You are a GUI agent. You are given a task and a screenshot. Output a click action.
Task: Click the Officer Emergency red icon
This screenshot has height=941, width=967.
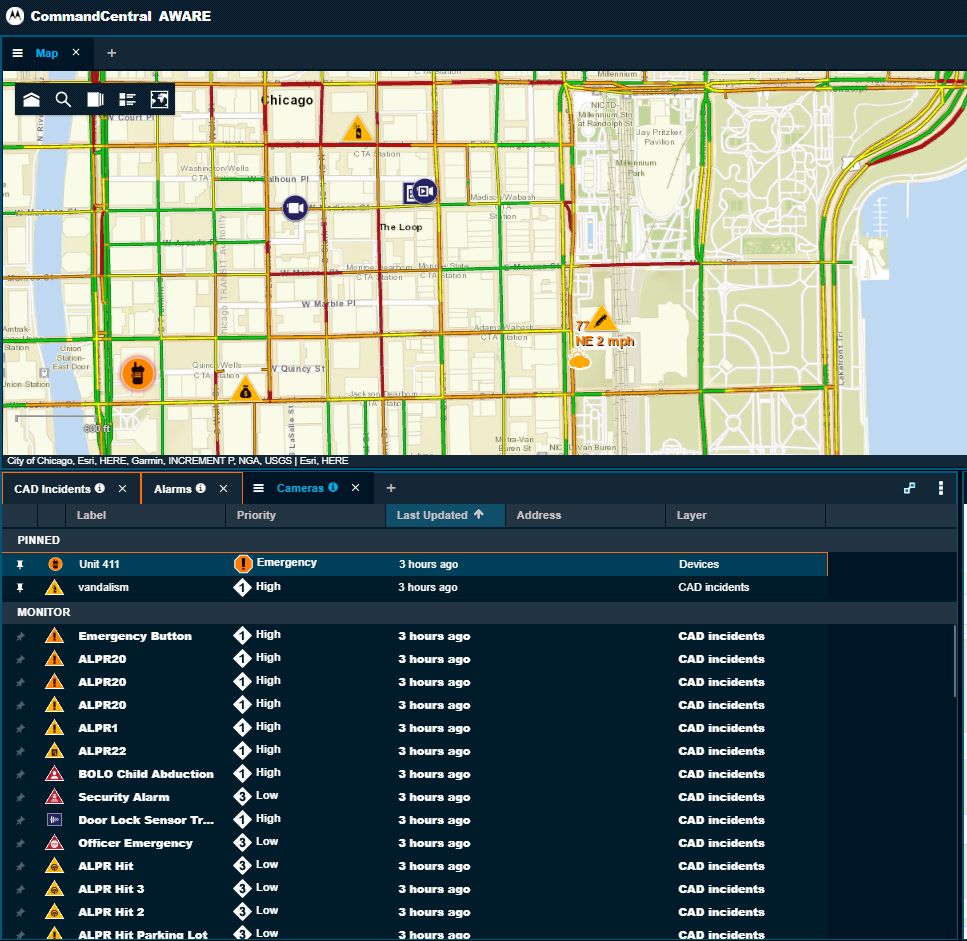(54, 842)
